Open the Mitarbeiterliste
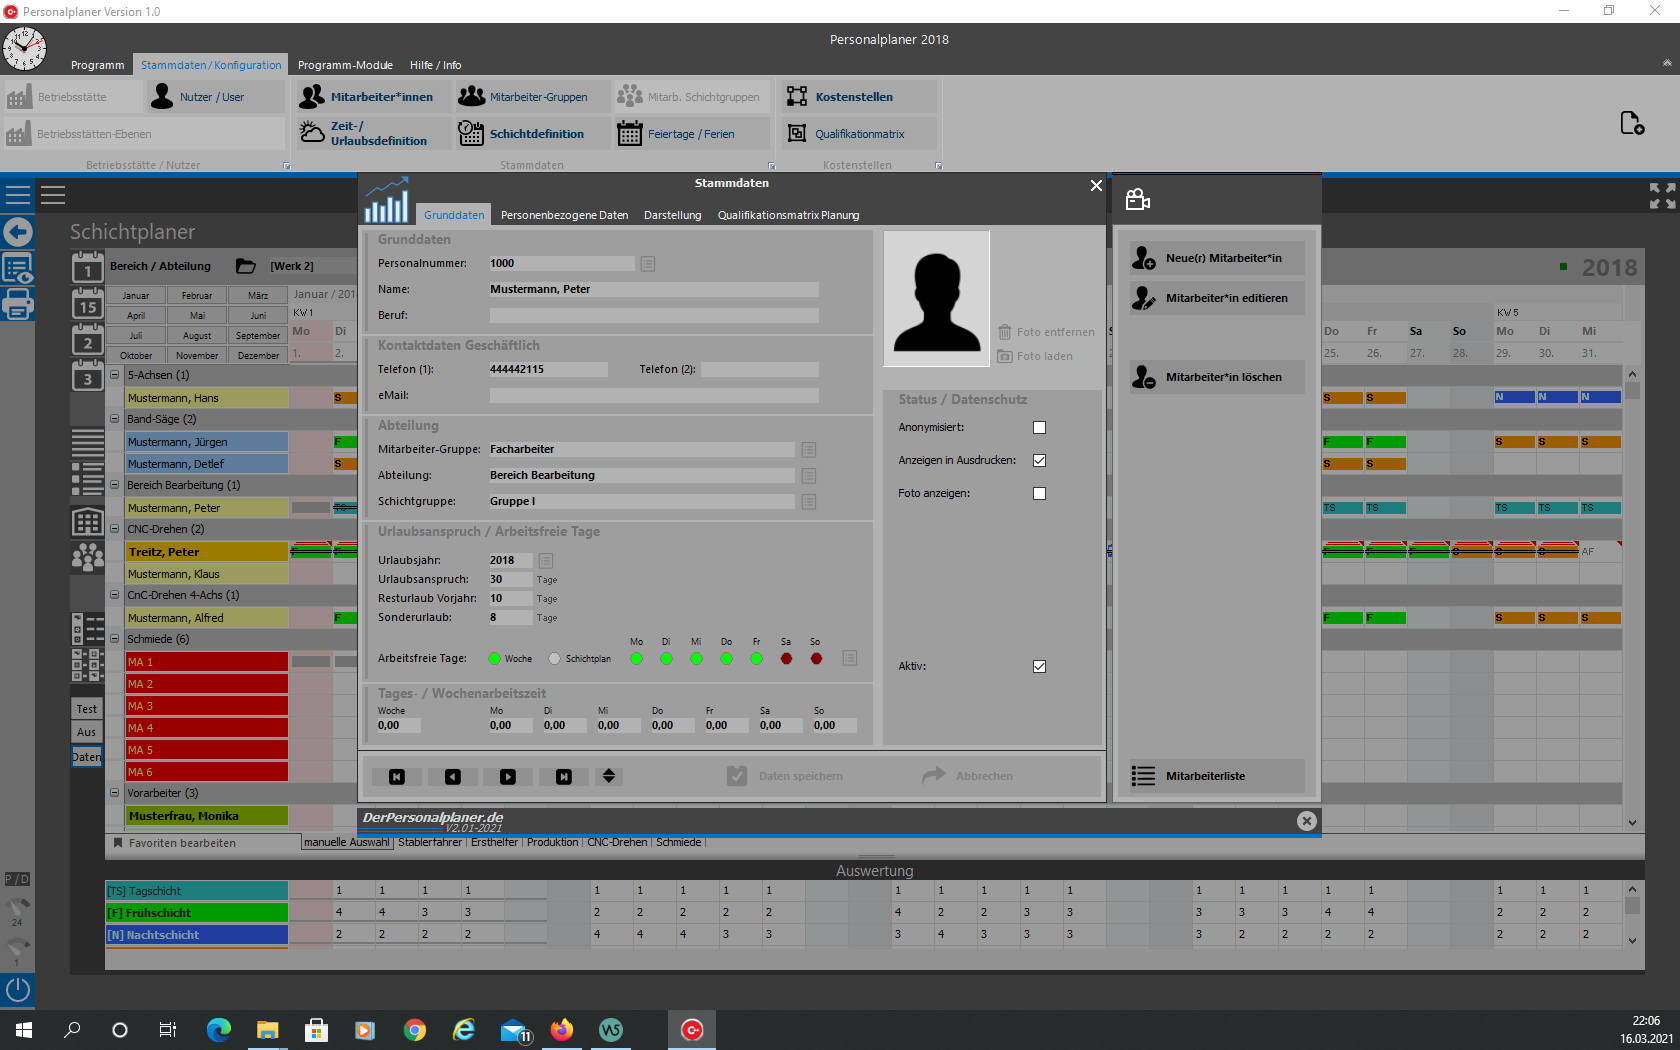This screenshot has width=1680, height=1050. pos(1204,776)
